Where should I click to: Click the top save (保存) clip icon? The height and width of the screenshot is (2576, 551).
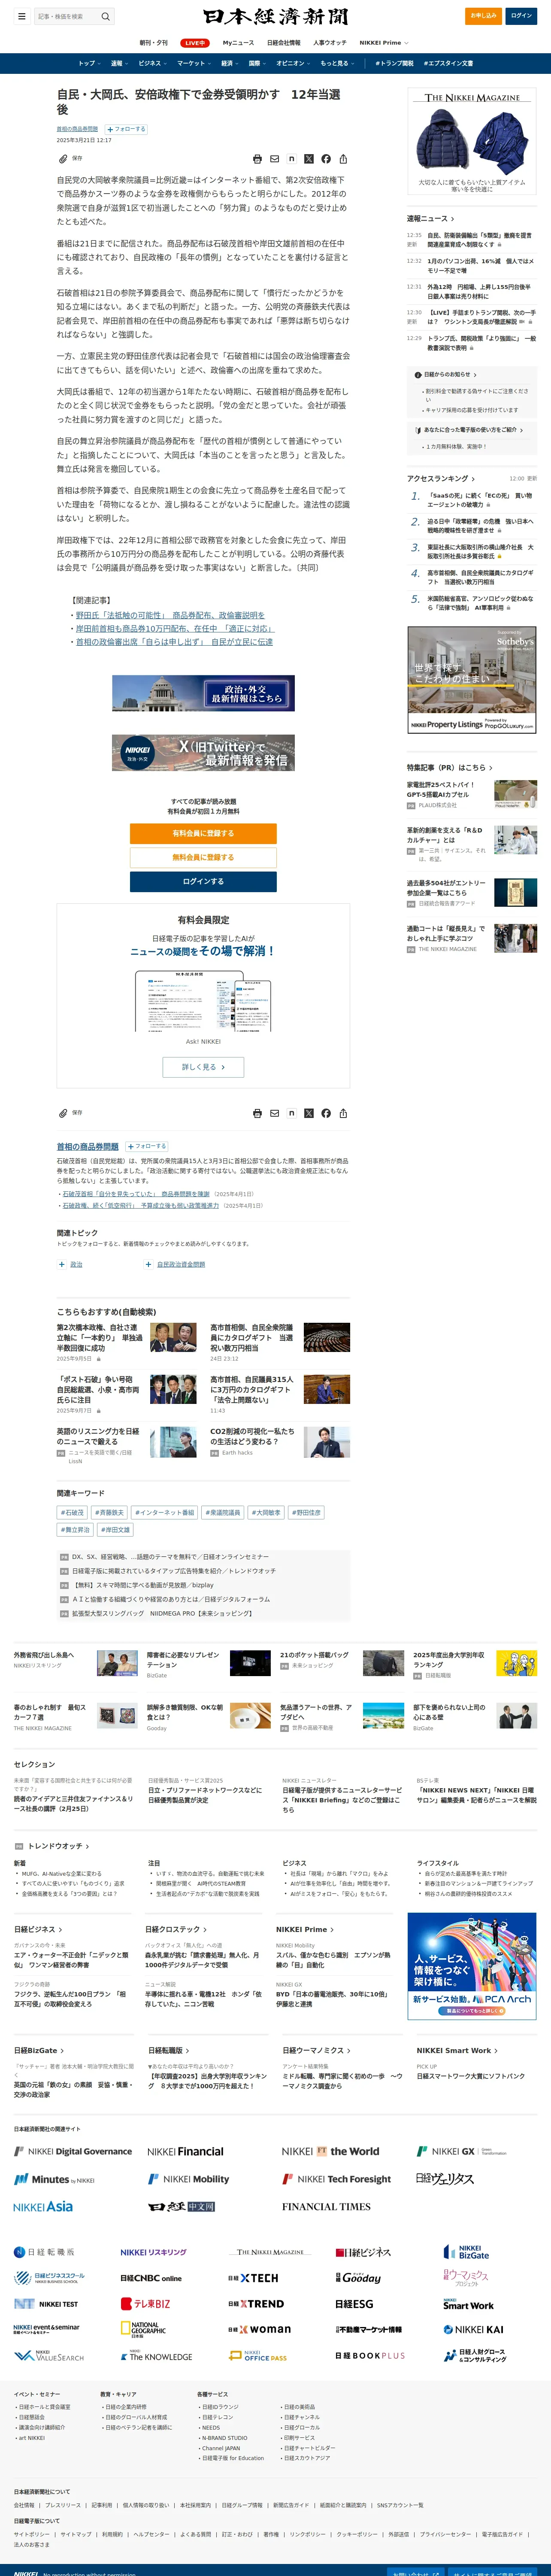coord(63,158)
